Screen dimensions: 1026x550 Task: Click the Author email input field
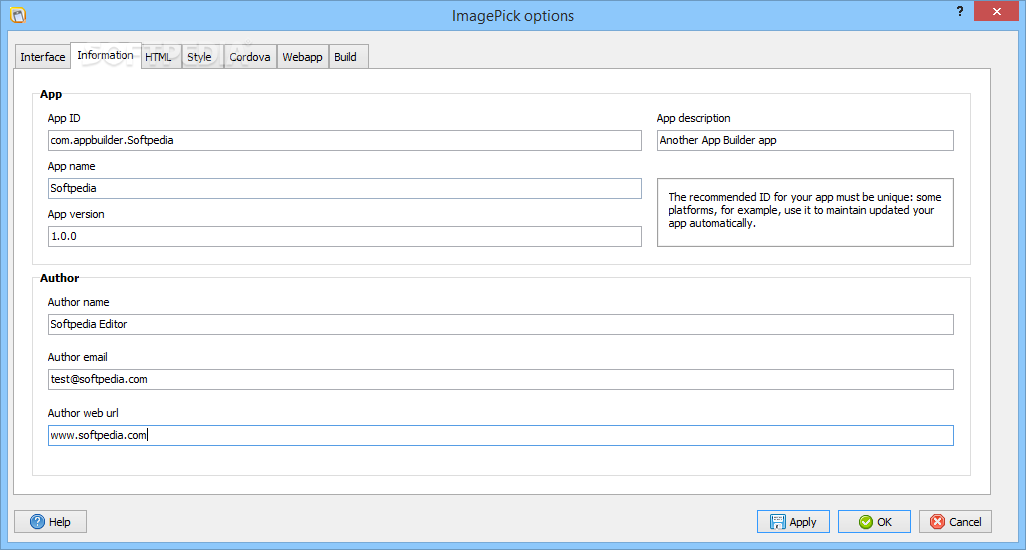[501, 379]
